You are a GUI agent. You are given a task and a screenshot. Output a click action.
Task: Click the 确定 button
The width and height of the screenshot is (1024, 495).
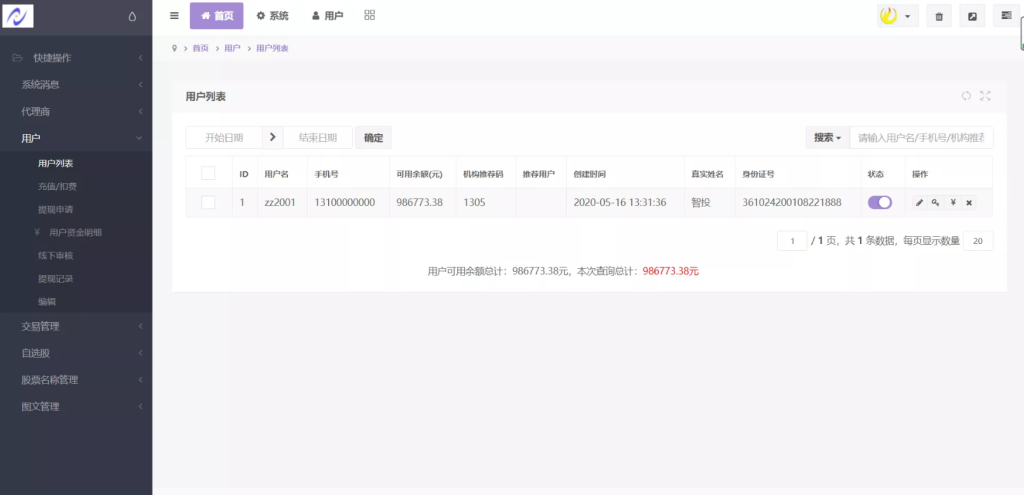(x=373, y=138)
